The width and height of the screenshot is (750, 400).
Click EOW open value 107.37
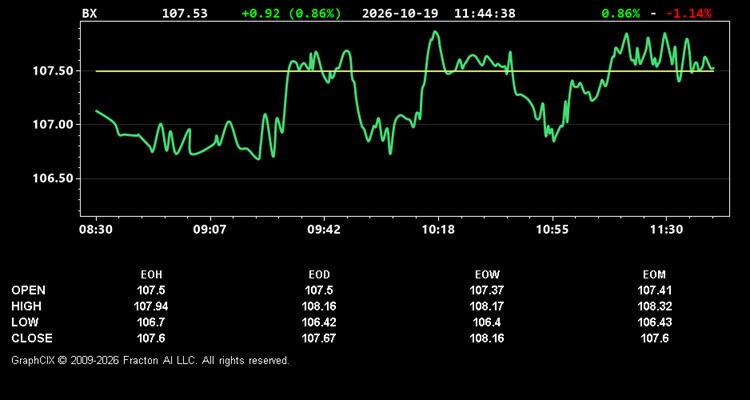tap(487, 290)
